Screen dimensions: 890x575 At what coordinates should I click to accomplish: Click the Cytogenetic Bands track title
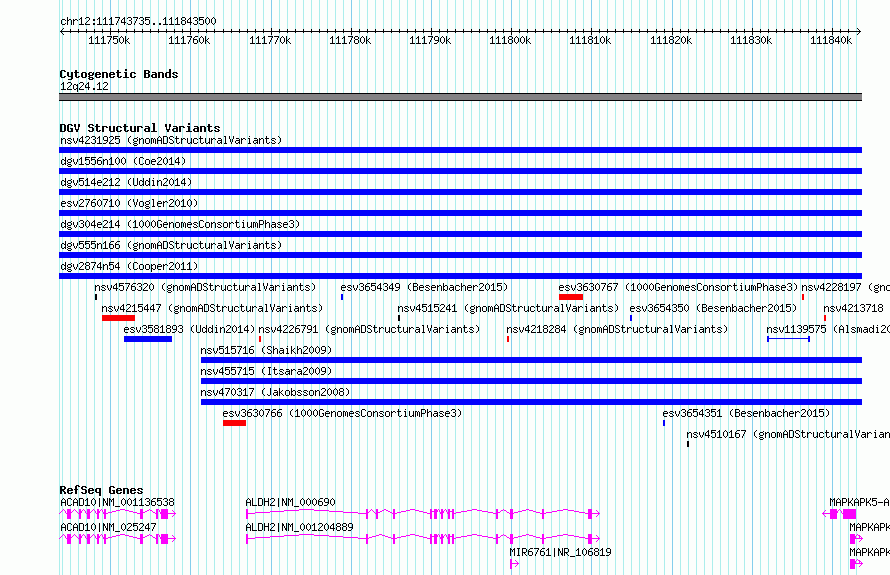point(119,74)
